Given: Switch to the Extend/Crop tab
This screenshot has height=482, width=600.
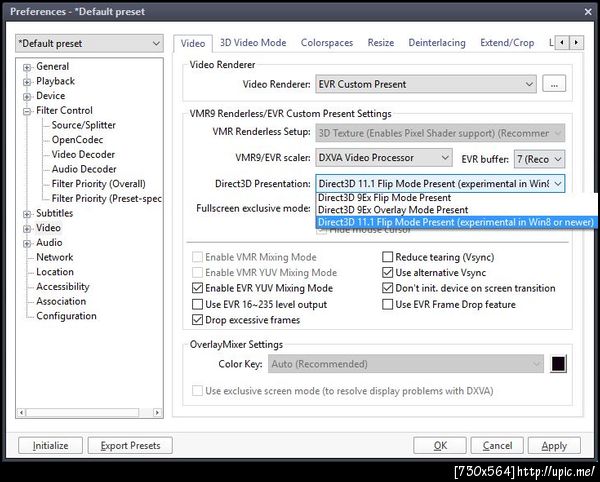Looking at the screenshot, I should point(507,43).
